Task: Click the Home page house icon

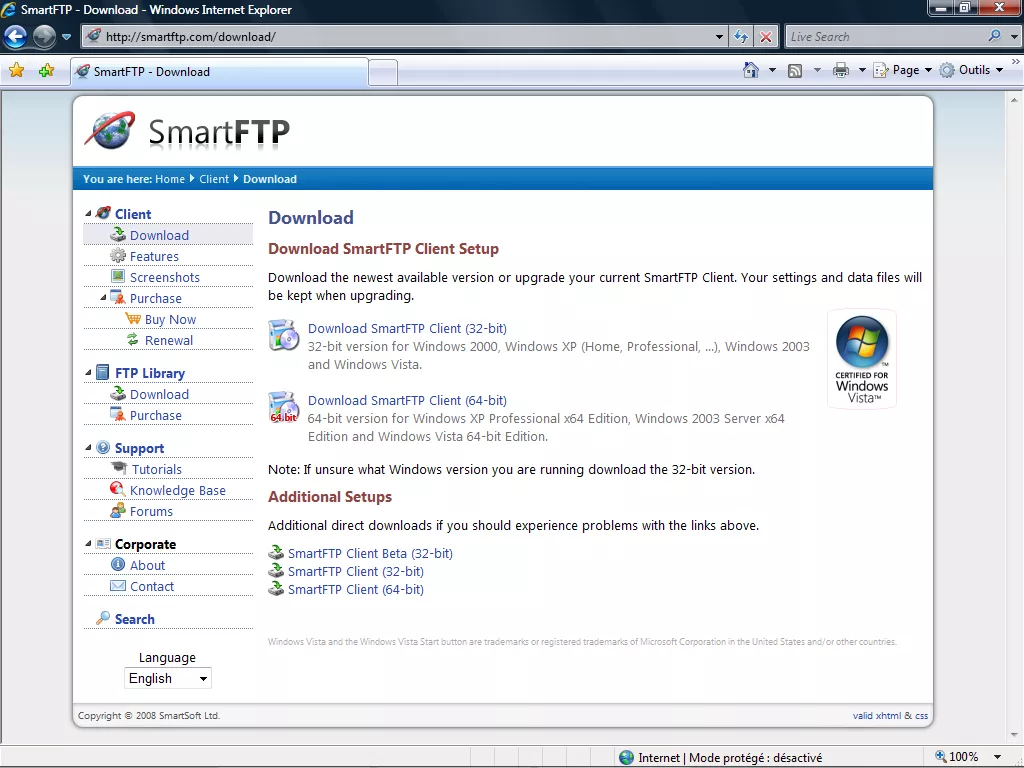Action: click(x=751, y=70)
